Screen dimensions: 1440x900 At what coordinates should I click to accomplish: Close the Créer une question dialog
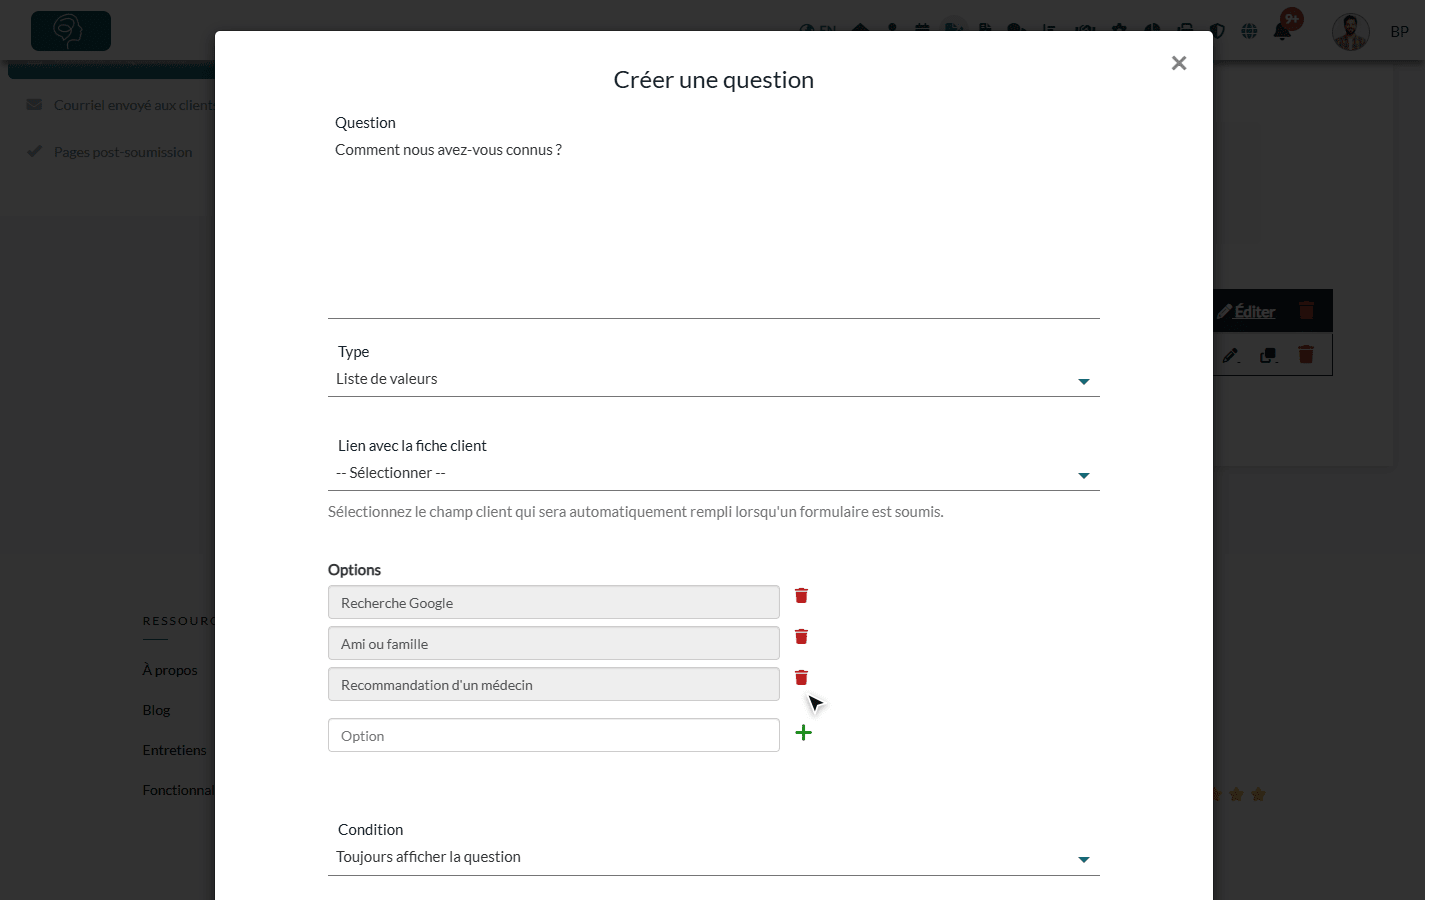tap(1179, 63)
